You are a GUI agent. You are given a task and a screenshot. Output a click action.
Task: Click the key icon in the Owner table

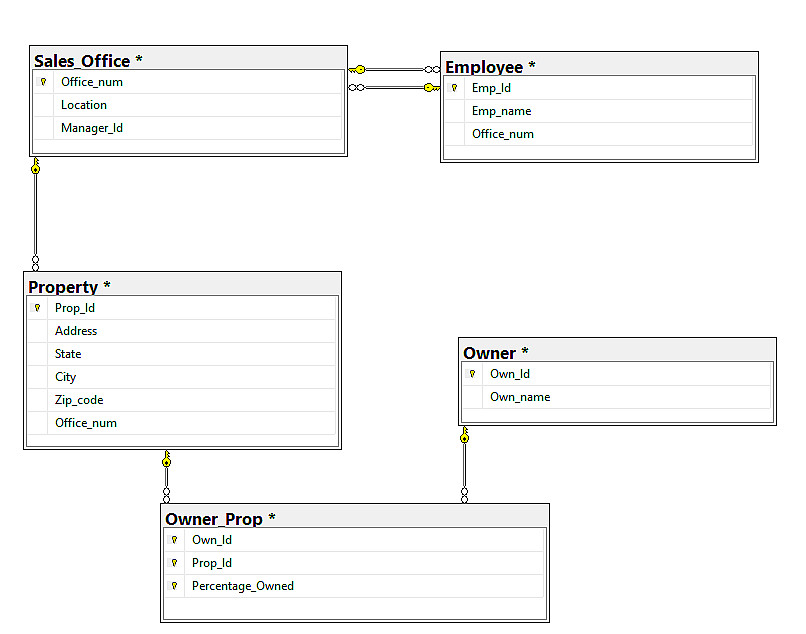click(473, 374)
